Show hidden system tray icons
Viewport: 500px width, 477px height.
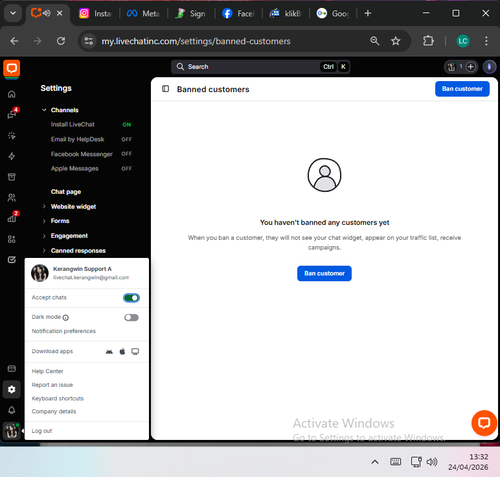click(x=375, y=462)
